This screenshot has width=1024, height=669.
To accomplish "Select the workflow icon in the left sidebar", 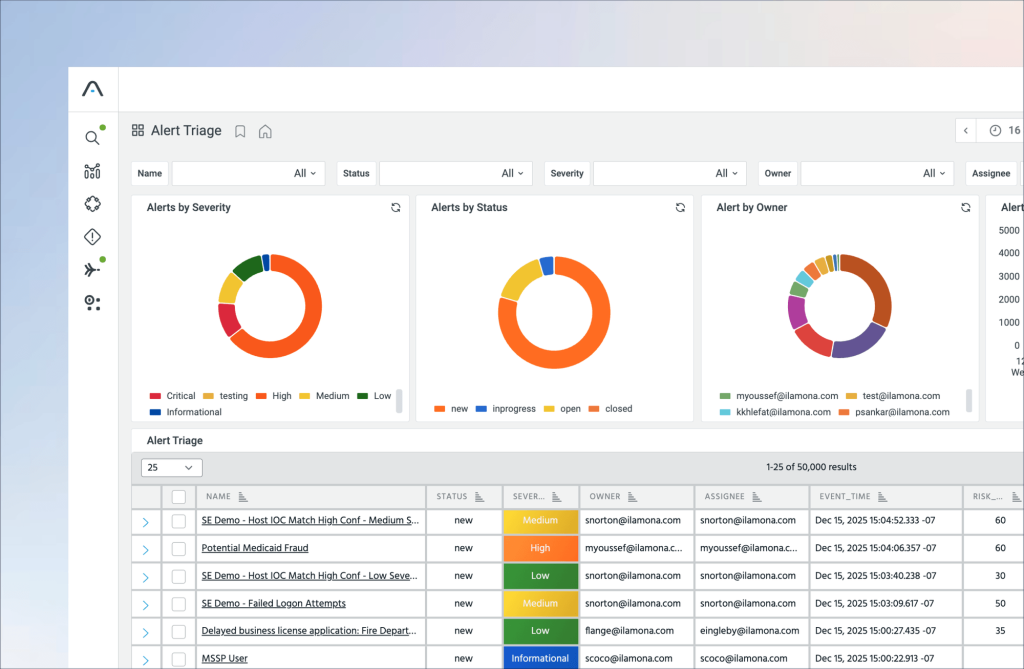I will pos(92,171).
